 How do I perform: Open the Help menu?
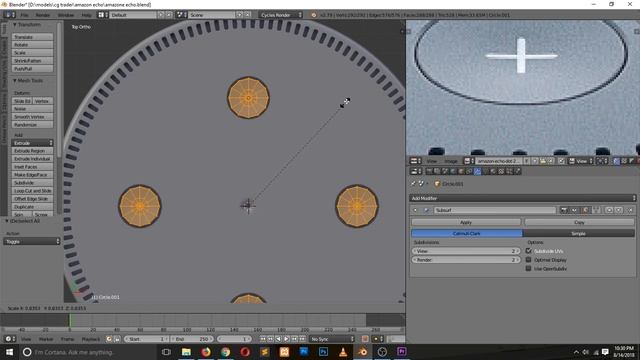(x=86, y=15)
